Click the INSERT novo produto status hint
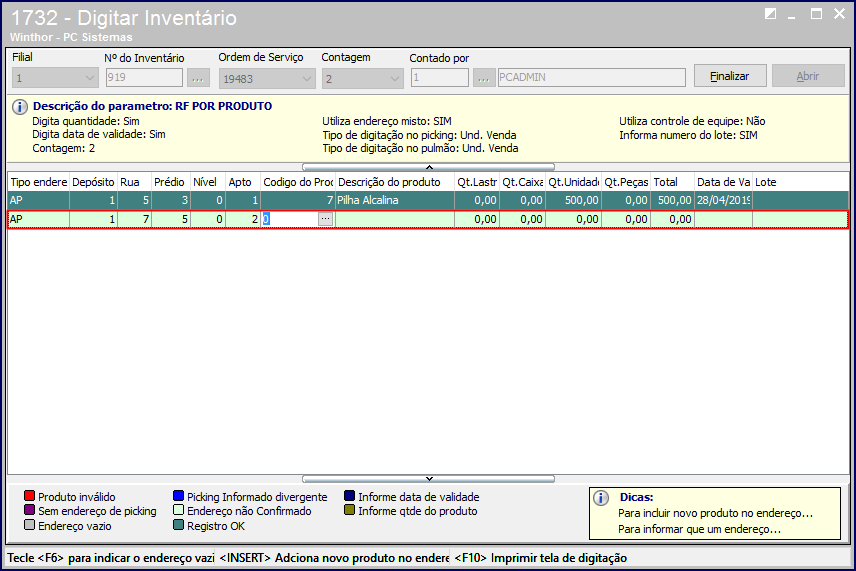The image size is (856, 571). [x=334, y=558]
